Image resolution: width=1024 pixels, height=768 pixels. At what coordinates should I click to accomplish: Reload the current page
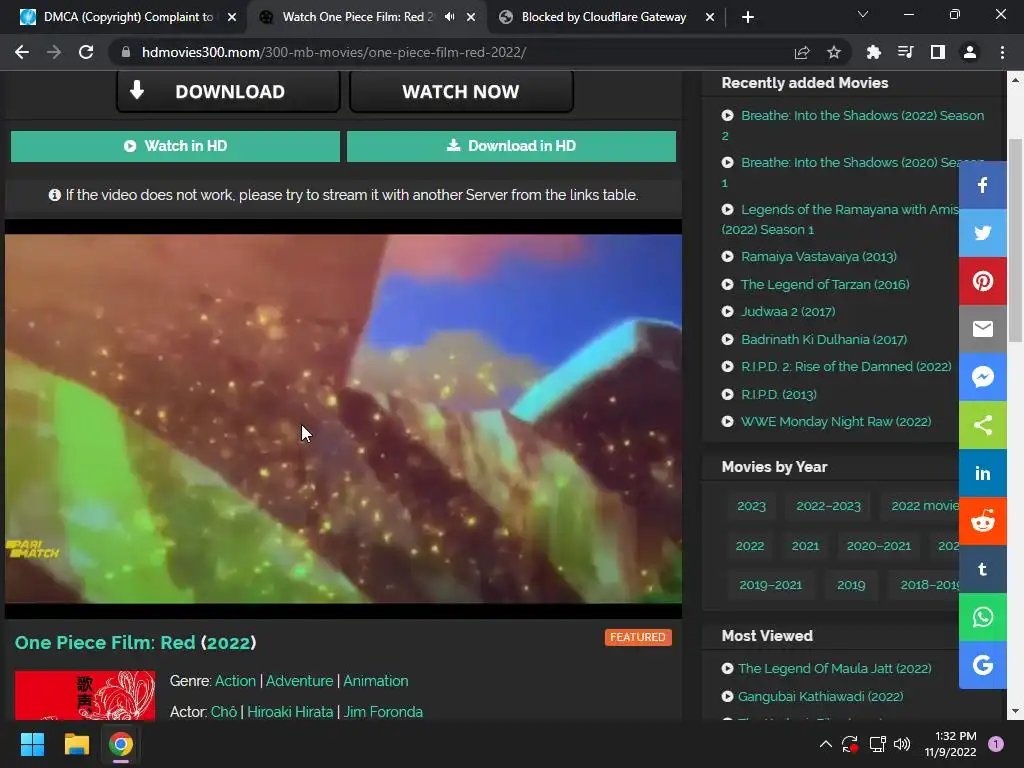pyautogui.click(x=86, y=52)
